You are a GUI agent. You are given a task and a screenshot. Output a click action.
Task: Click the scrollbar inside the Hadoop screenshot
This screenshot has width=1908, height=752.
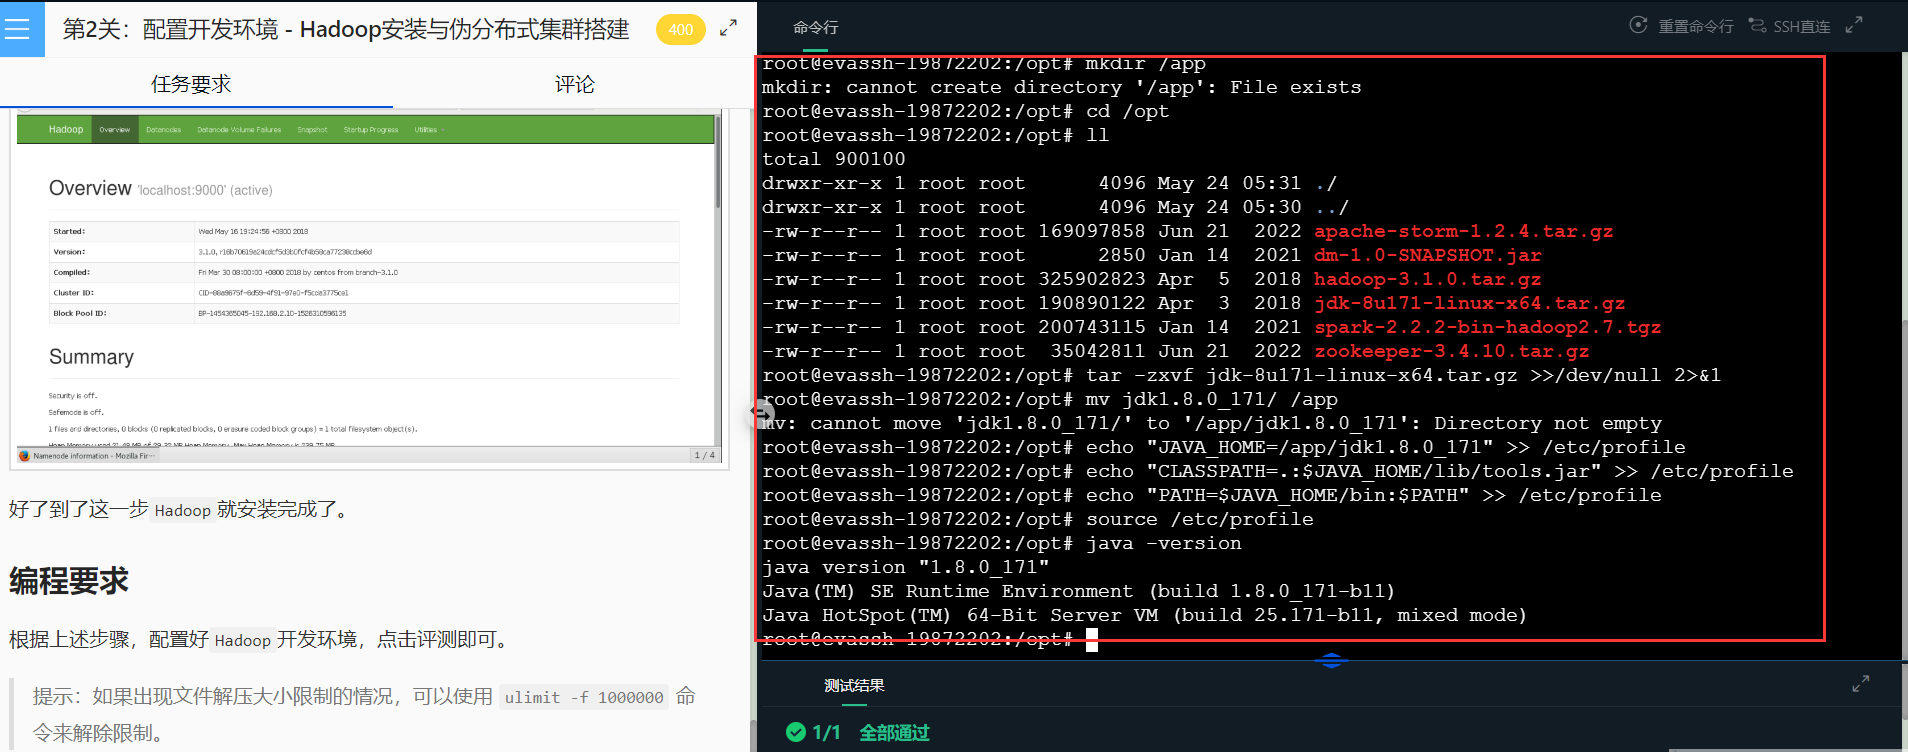pyautogui.click(x=717, y=161)
